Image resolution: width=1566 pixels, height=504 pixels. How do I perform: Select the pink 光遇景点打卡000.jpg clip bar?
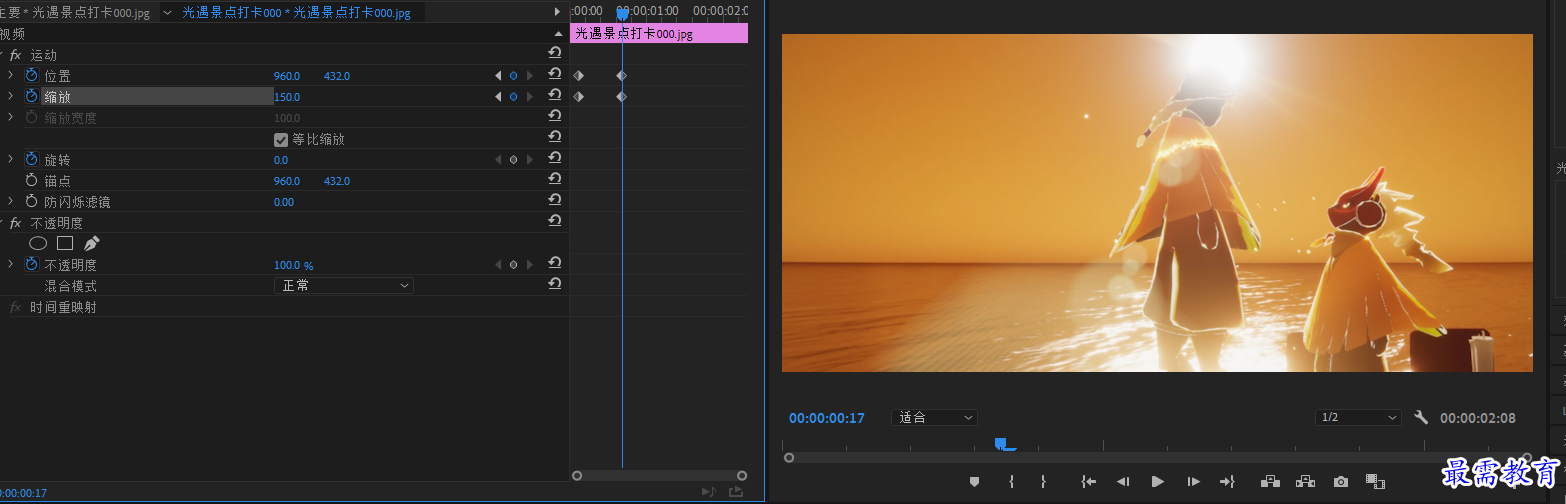(x=659, y=34)
